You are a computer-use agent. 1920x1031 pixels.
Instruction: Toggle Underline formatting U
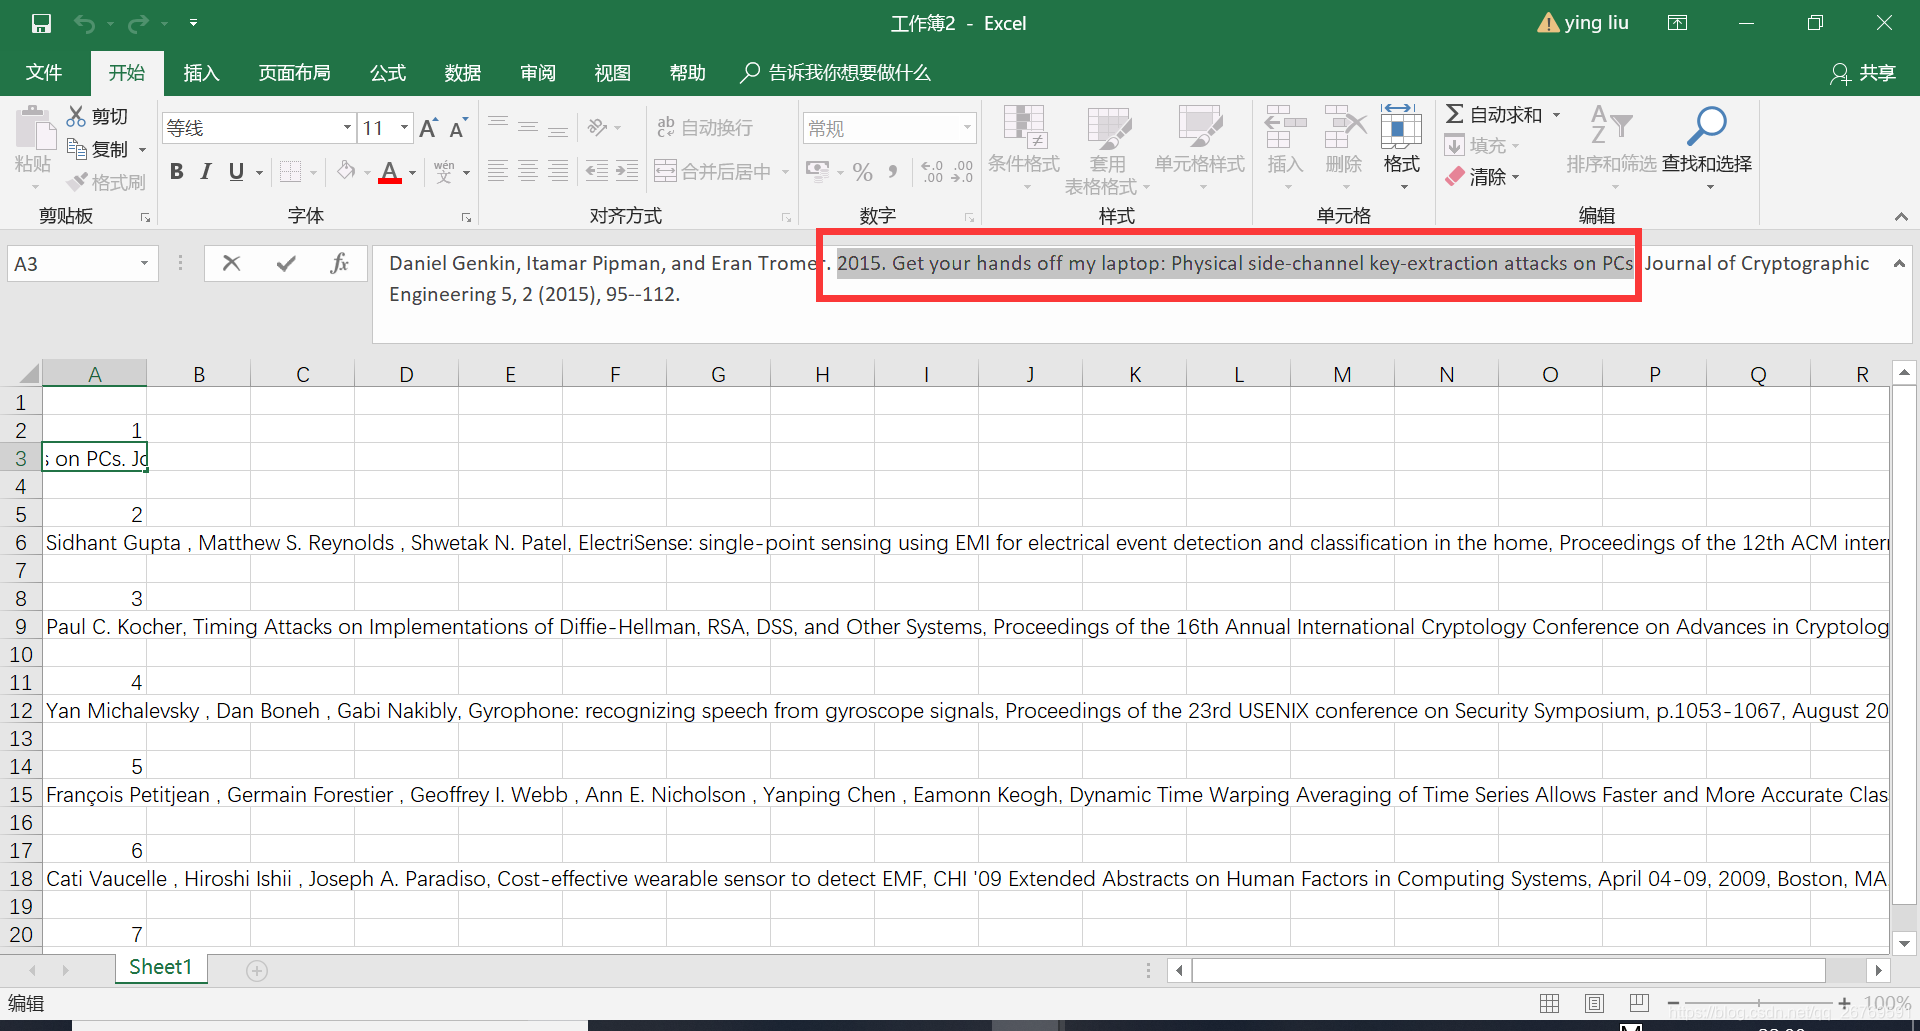point(236,172)
